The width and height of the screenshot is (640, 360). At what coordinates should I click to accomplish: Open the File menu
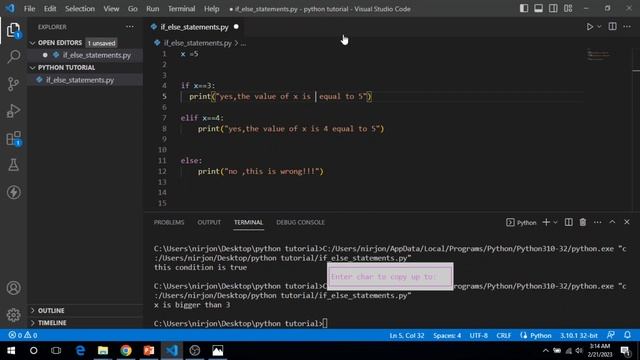pos(29,9)
